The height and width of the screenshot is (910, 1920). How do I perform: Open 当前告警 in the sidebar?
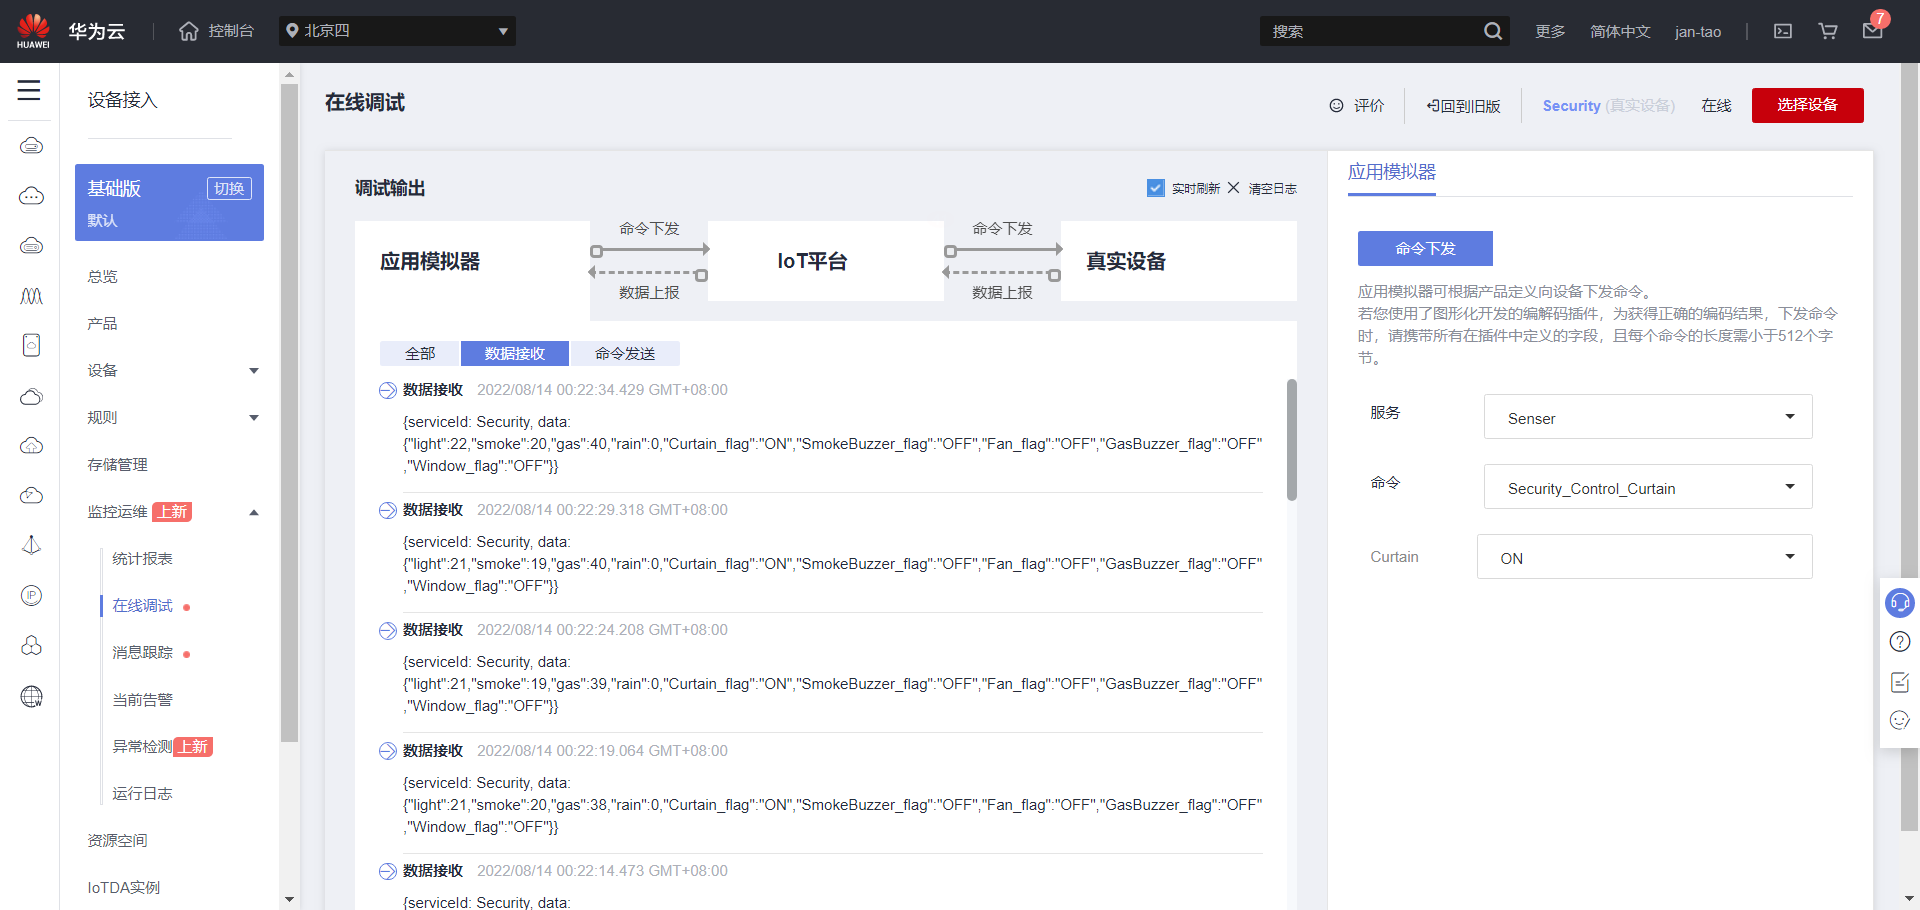pyautogui.click(x=142, y=700)
